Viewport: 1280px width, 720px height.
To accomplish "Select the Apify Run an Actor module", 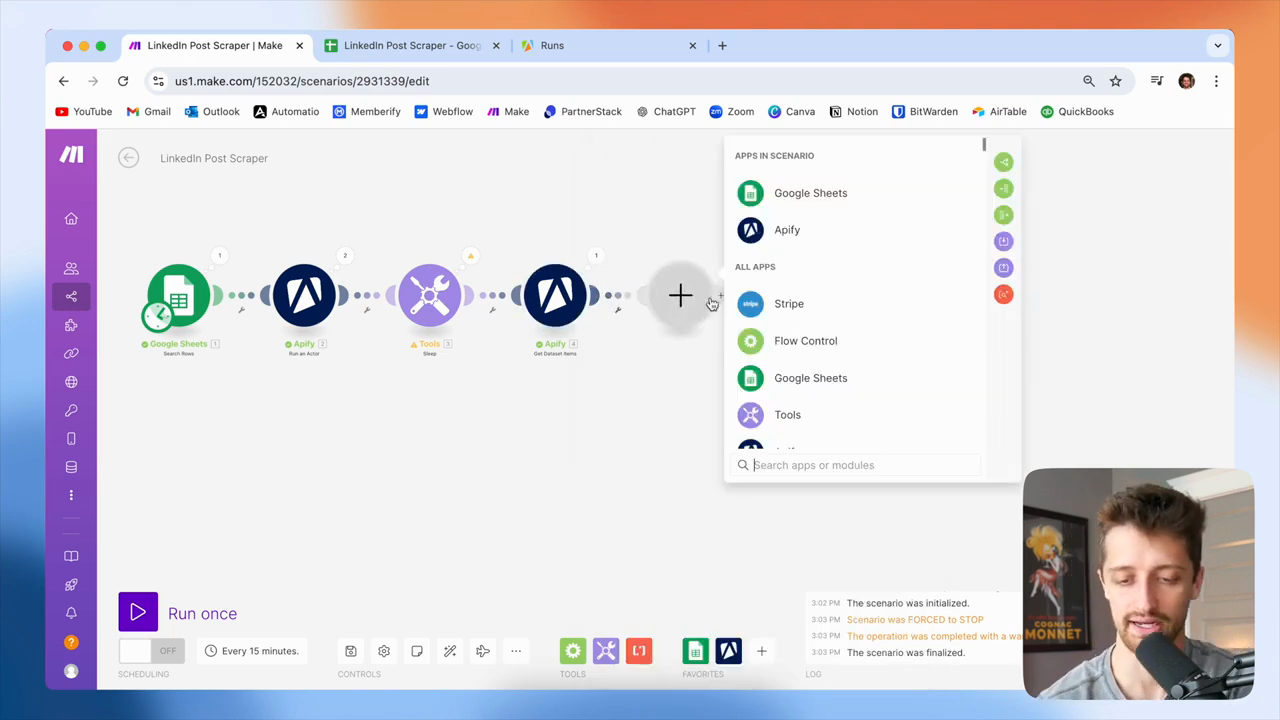I will [304, 295].
